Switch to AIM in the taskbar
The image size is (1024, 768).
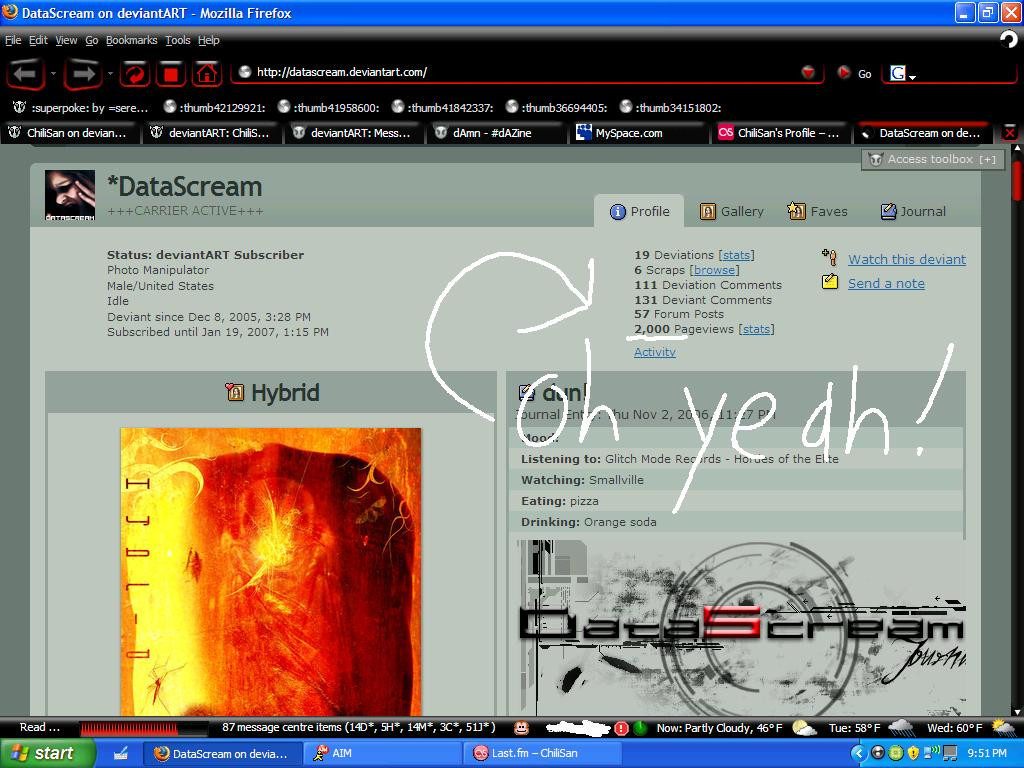[382, 754]
